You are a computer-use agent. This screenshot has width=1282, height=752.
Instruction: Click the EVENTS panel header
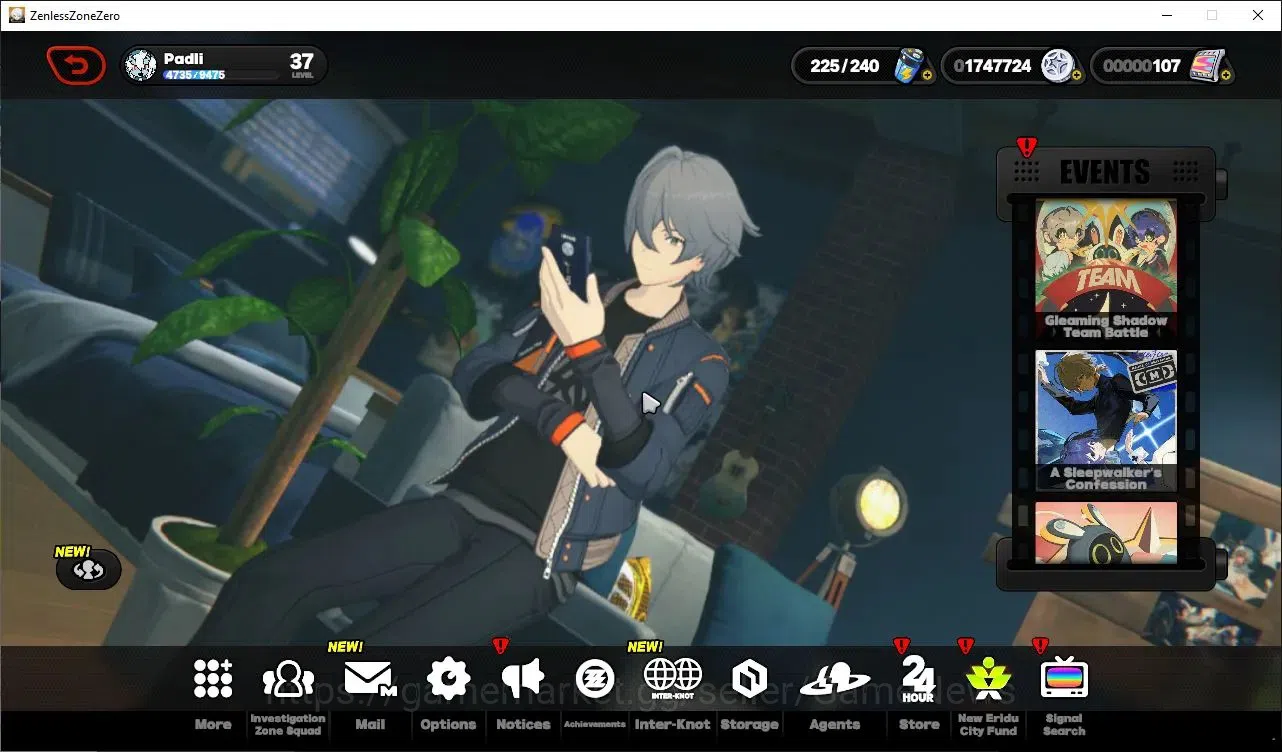tap(1105, 172)
